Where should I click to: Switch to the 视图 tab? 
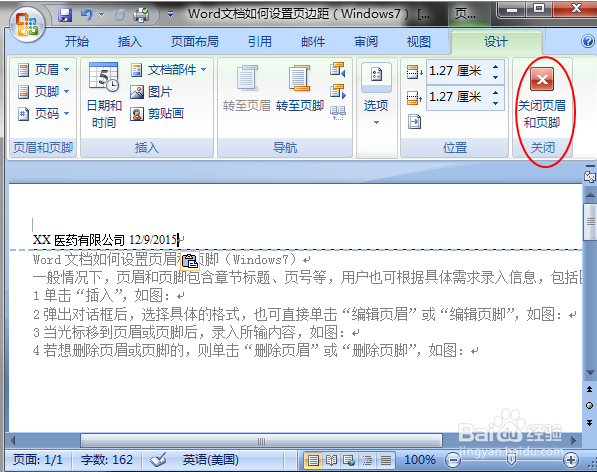click(x=418, y=41)
